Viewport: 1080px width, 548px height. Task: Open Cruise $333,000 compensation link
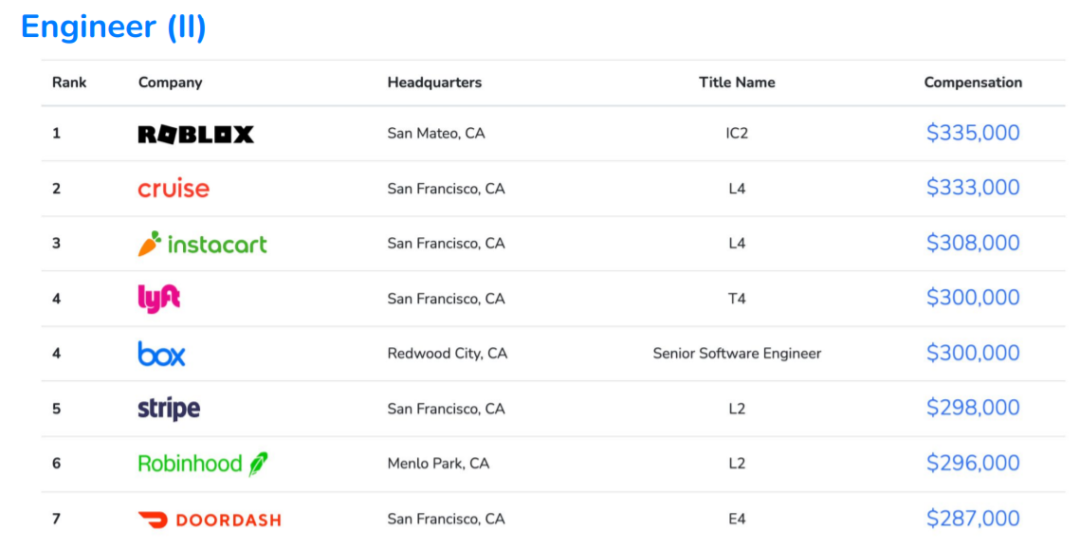pos(972,188)
